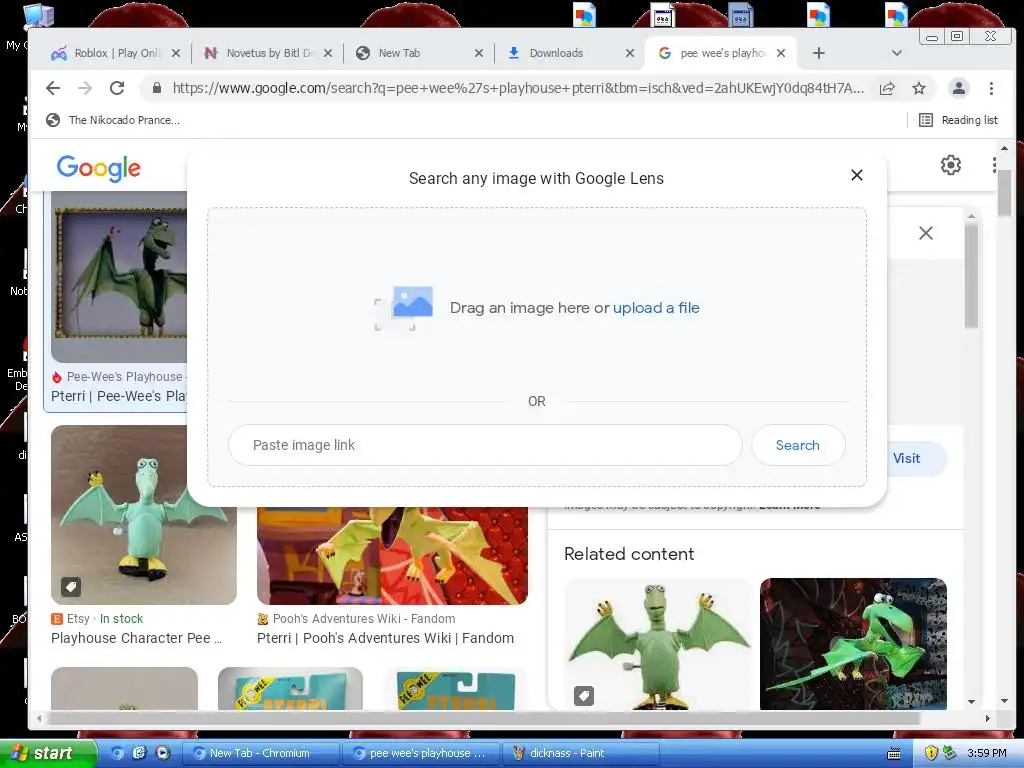Open the Reading list
The image size is (1024, 768).
click(x=958, y=120)
